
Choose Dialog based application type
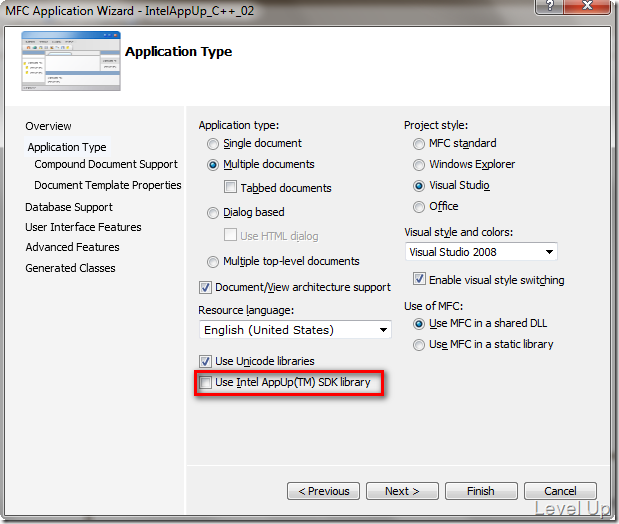213,213
